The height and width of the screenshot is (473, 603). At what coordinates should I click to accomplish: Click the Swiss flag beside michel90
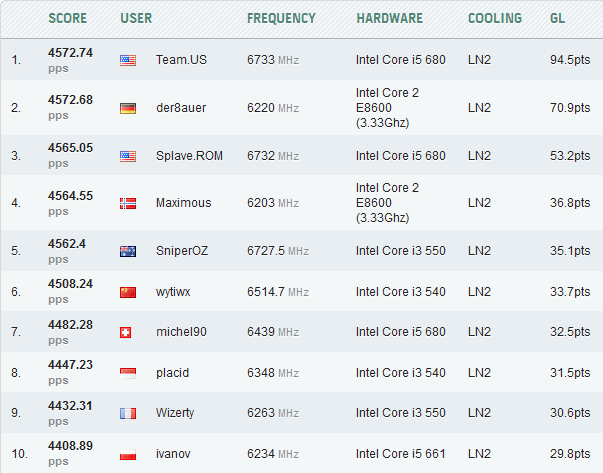tap(125, 332)
